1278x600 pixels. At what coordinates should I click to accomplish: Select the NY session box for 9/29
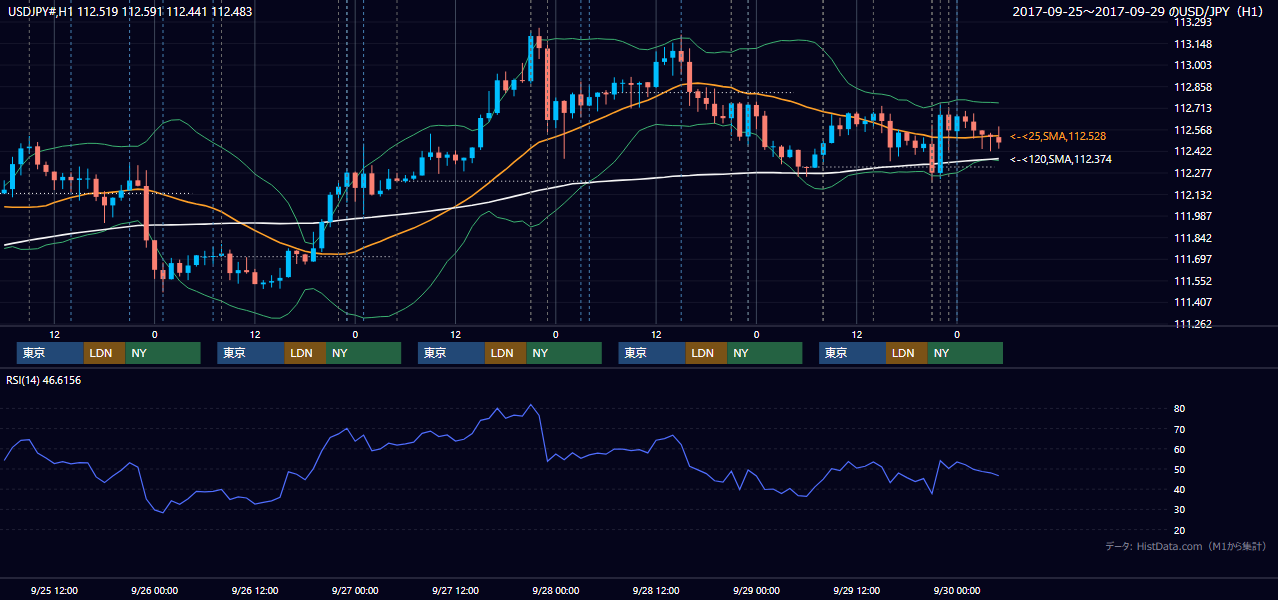(x=965, y=353)
